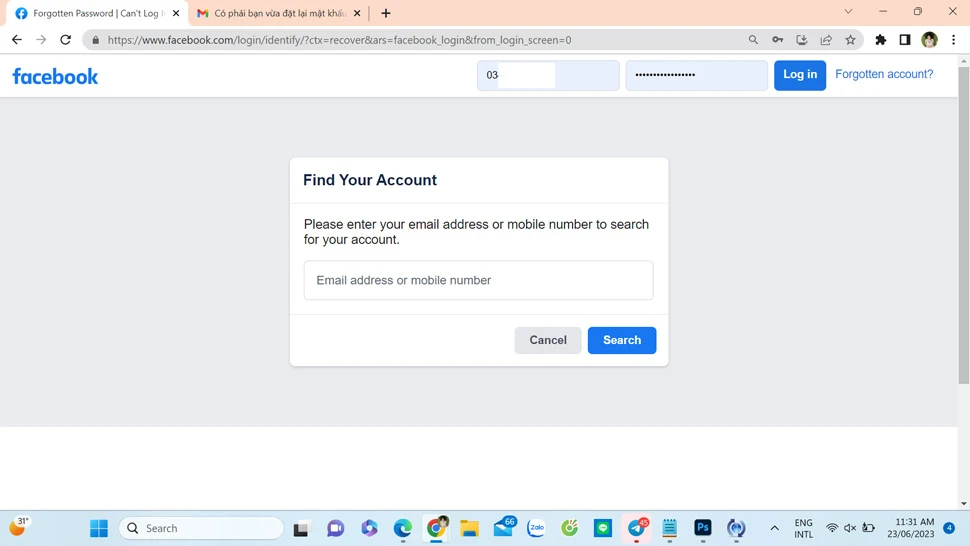Open the Windows Start menu
The image size is (970, 546).
pos(99,528)
